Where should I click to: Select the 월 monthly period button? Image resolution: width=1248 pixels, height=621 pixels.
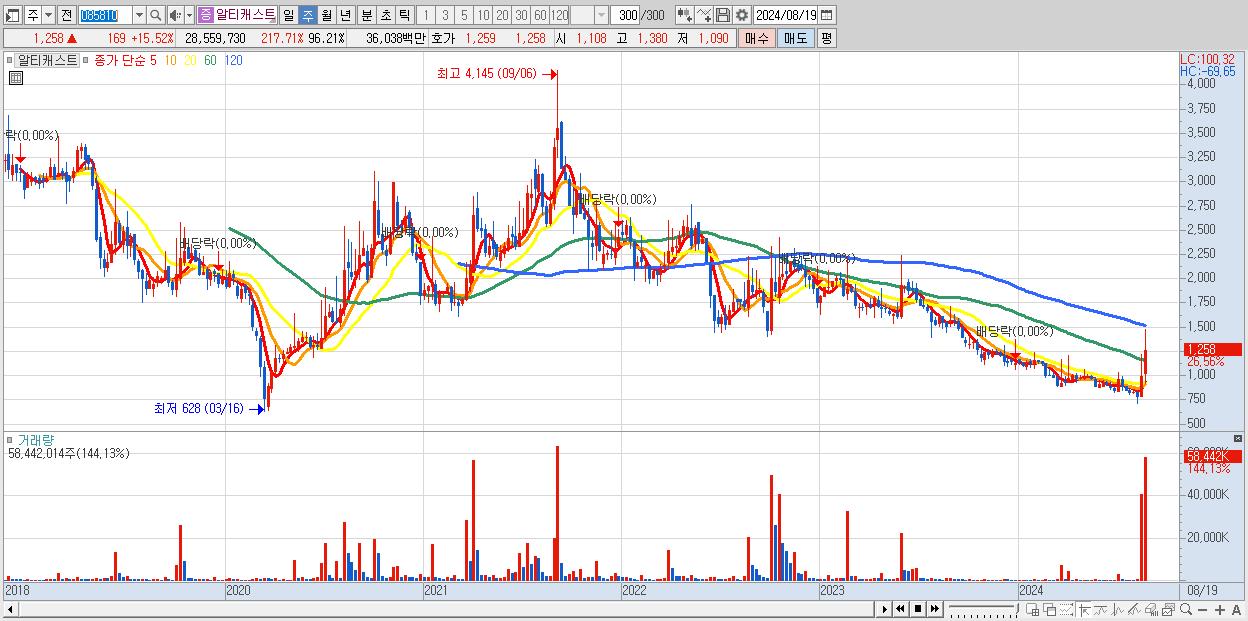pyautogui.click(x=327, y=15)
